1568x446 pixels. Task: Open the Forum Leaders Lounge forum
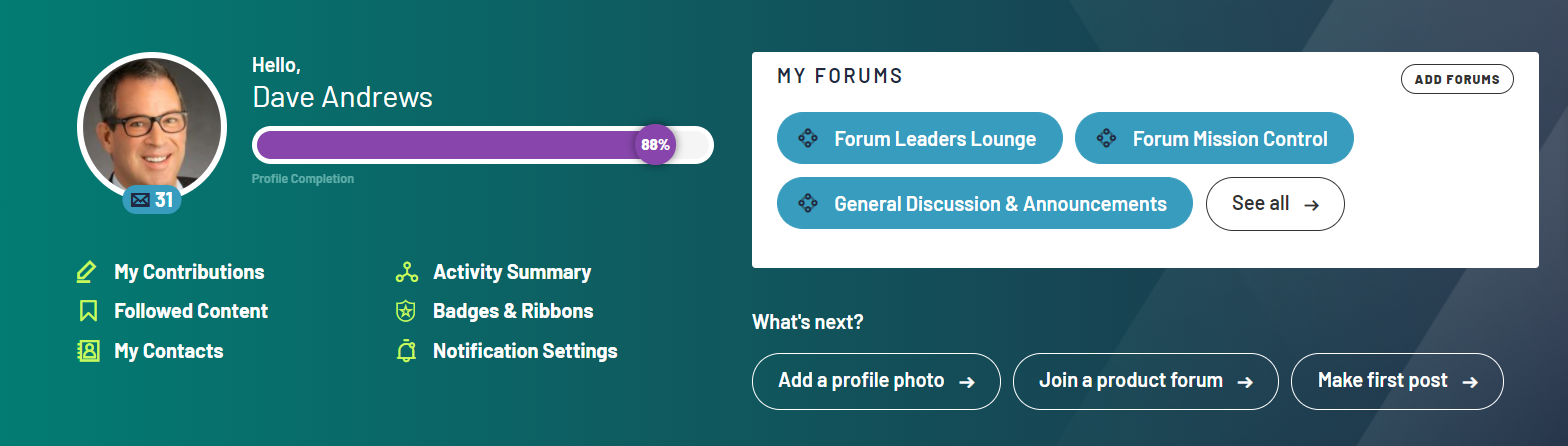[x=934, y=139]
